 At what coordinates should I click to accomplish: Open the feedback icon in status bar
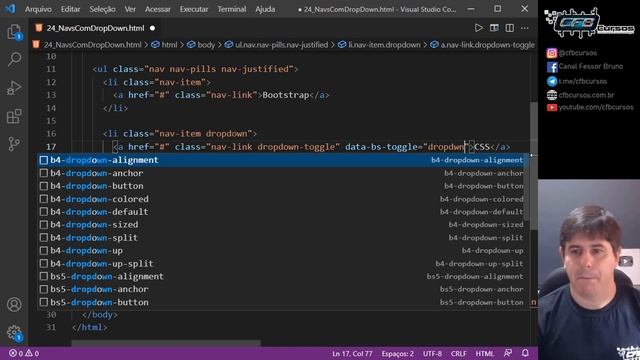pyautogui.click(x=508, y=353)
